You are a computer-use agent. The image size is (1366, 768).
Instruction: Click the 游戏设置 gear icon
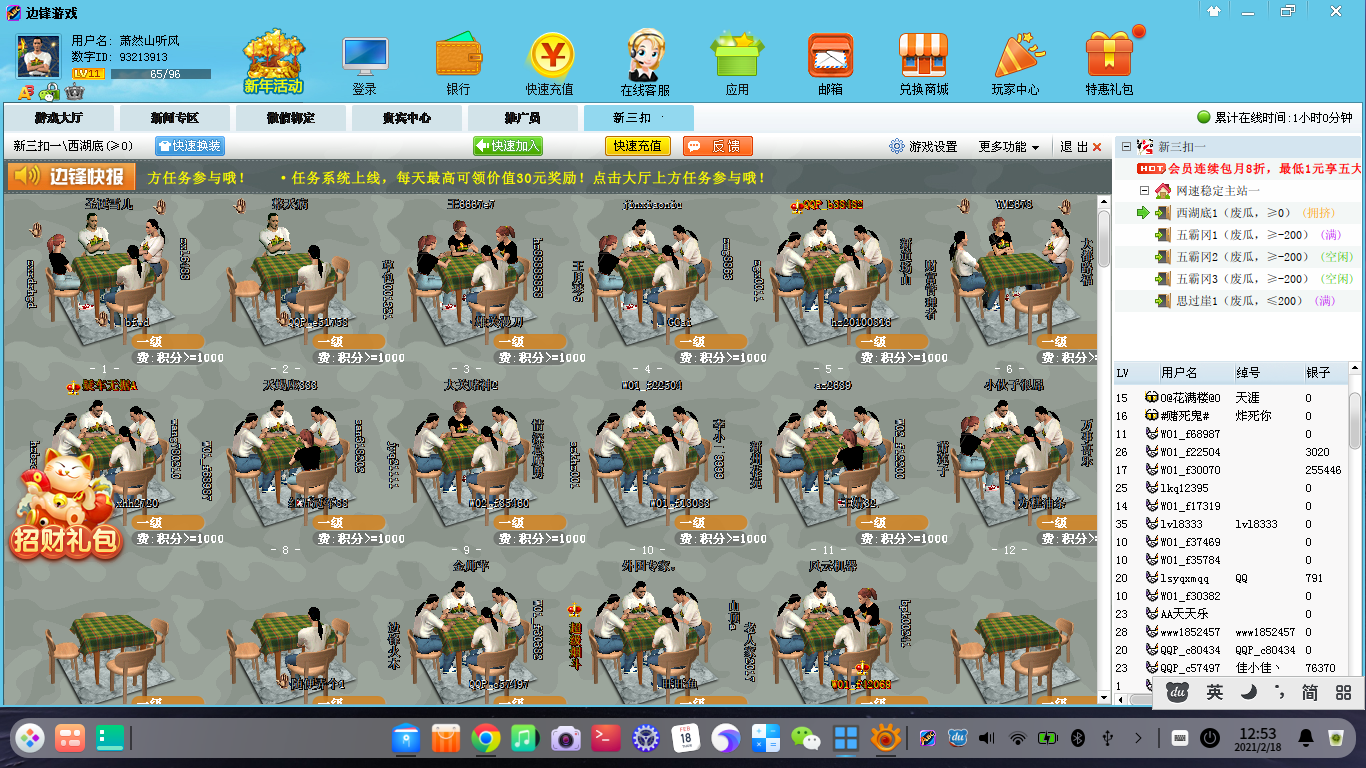(897, 146)
